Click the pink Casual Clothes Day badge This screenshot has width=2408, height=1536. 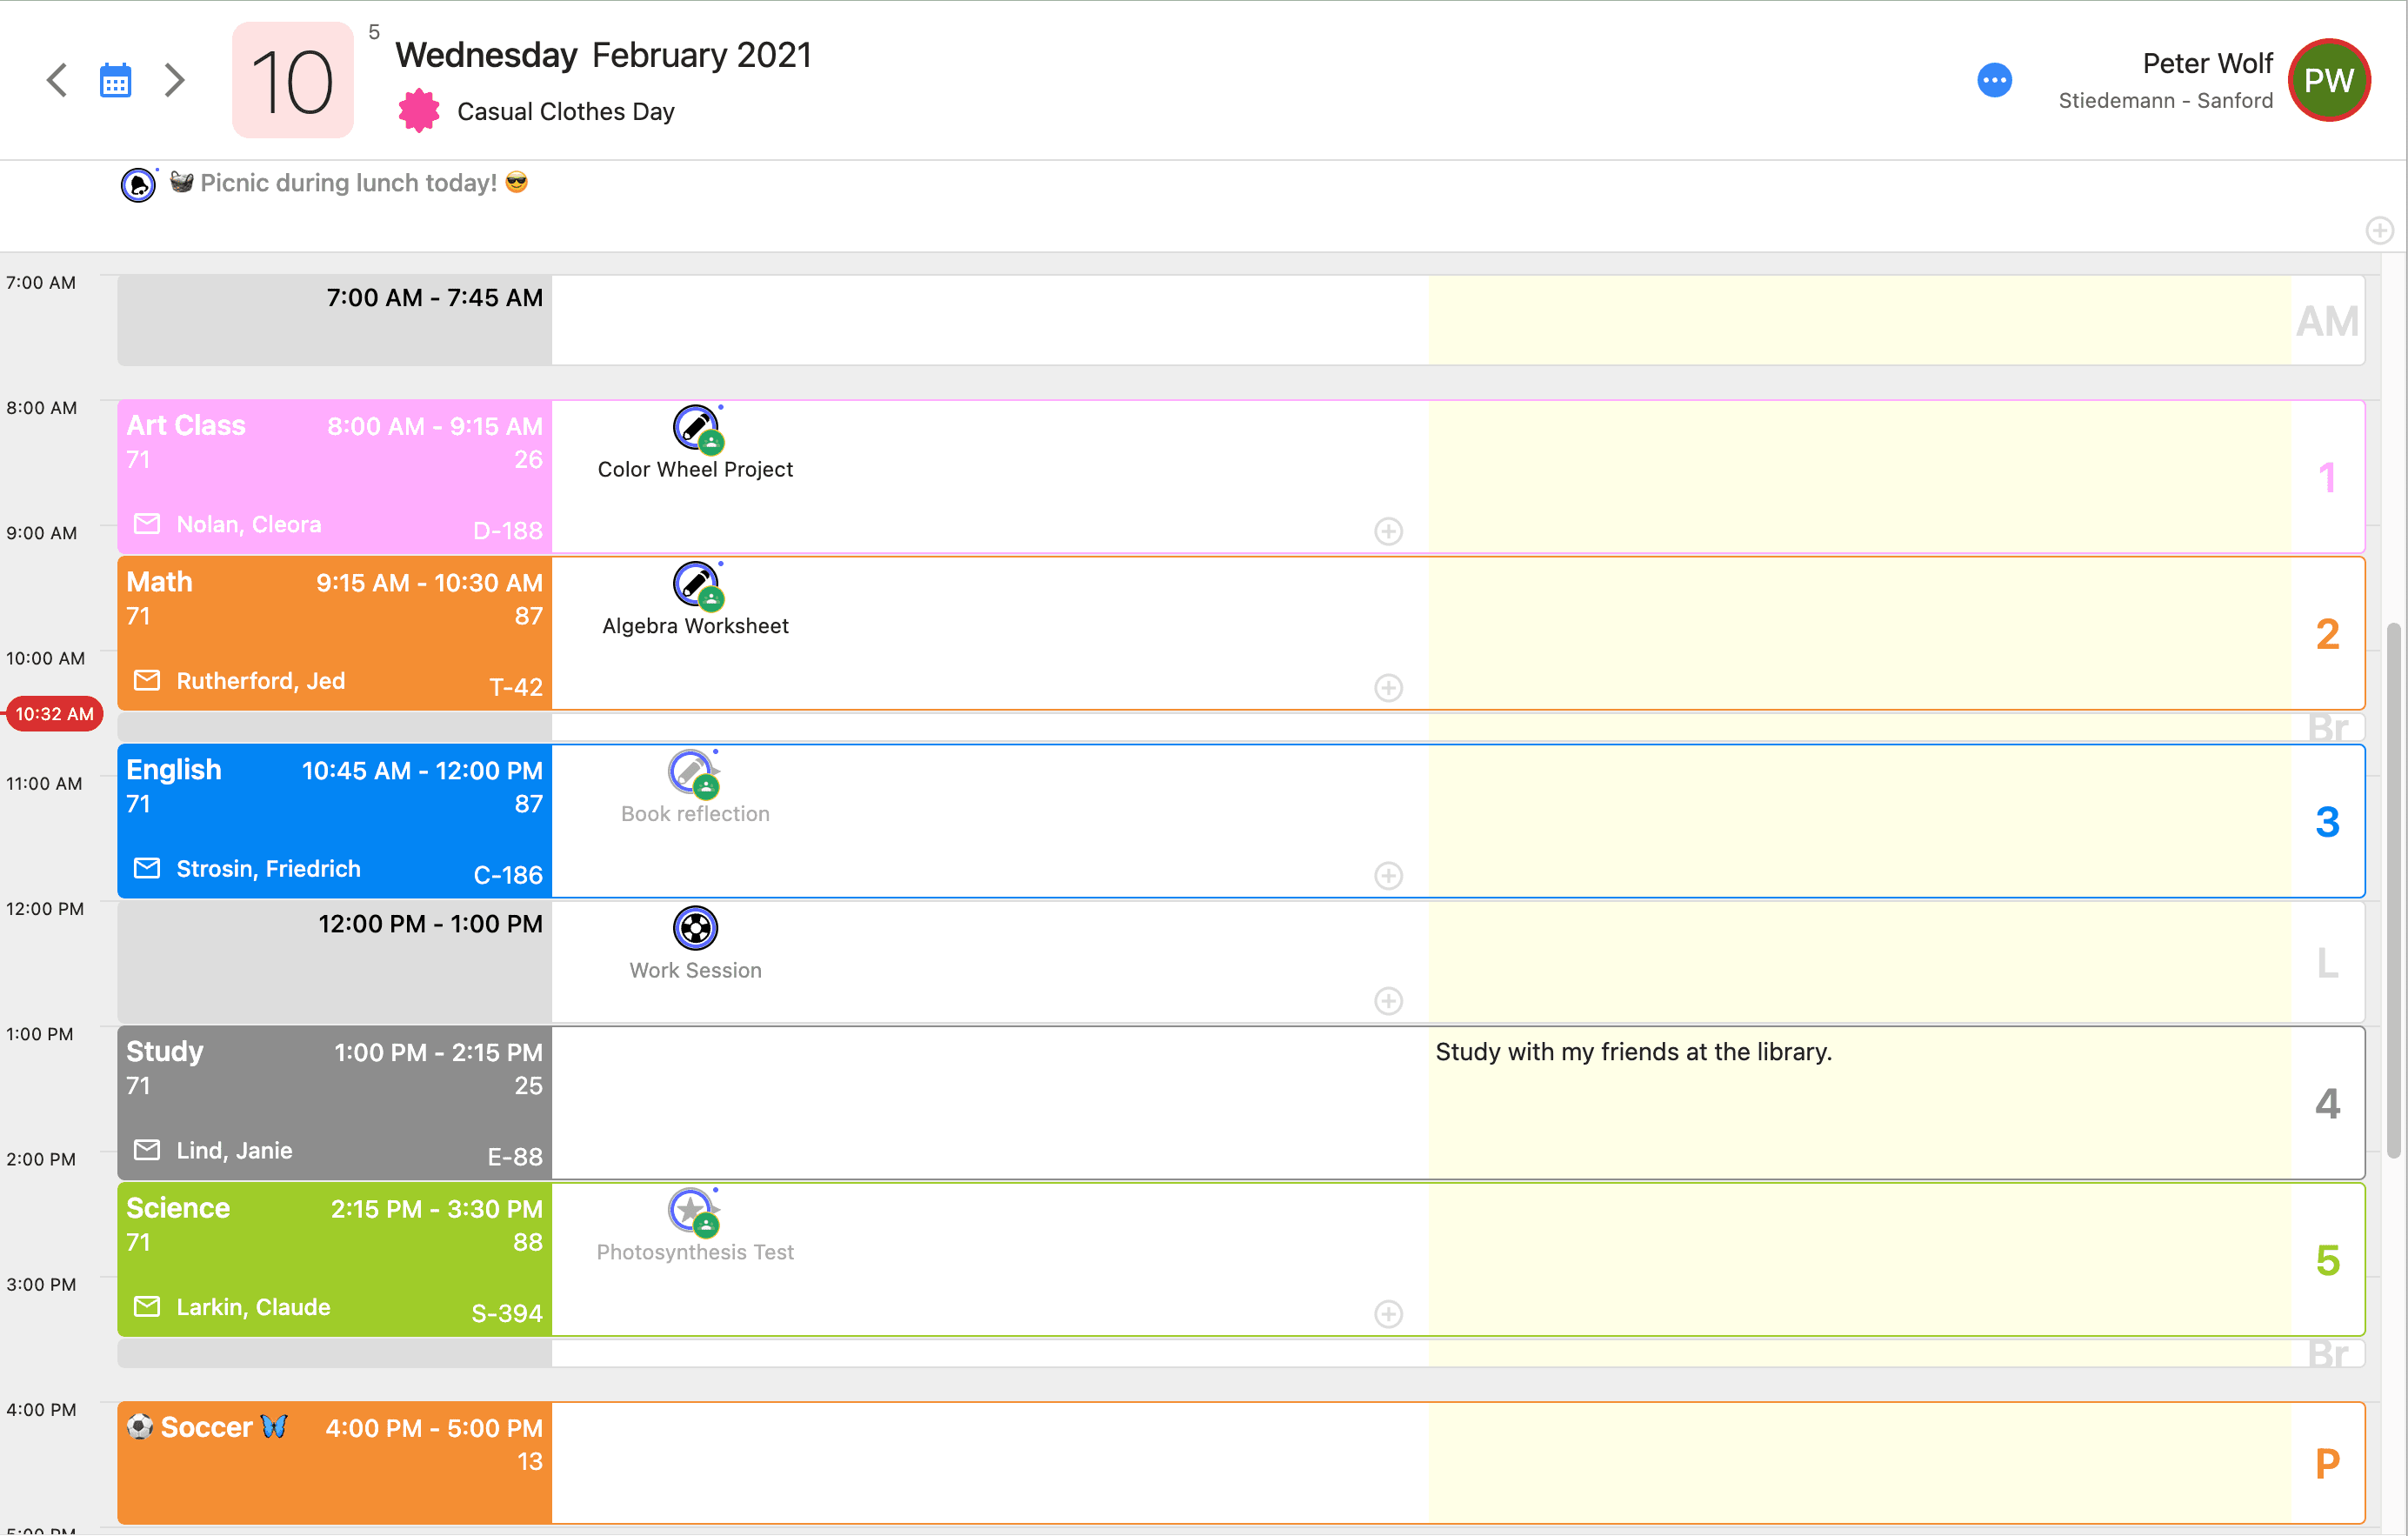419,111
